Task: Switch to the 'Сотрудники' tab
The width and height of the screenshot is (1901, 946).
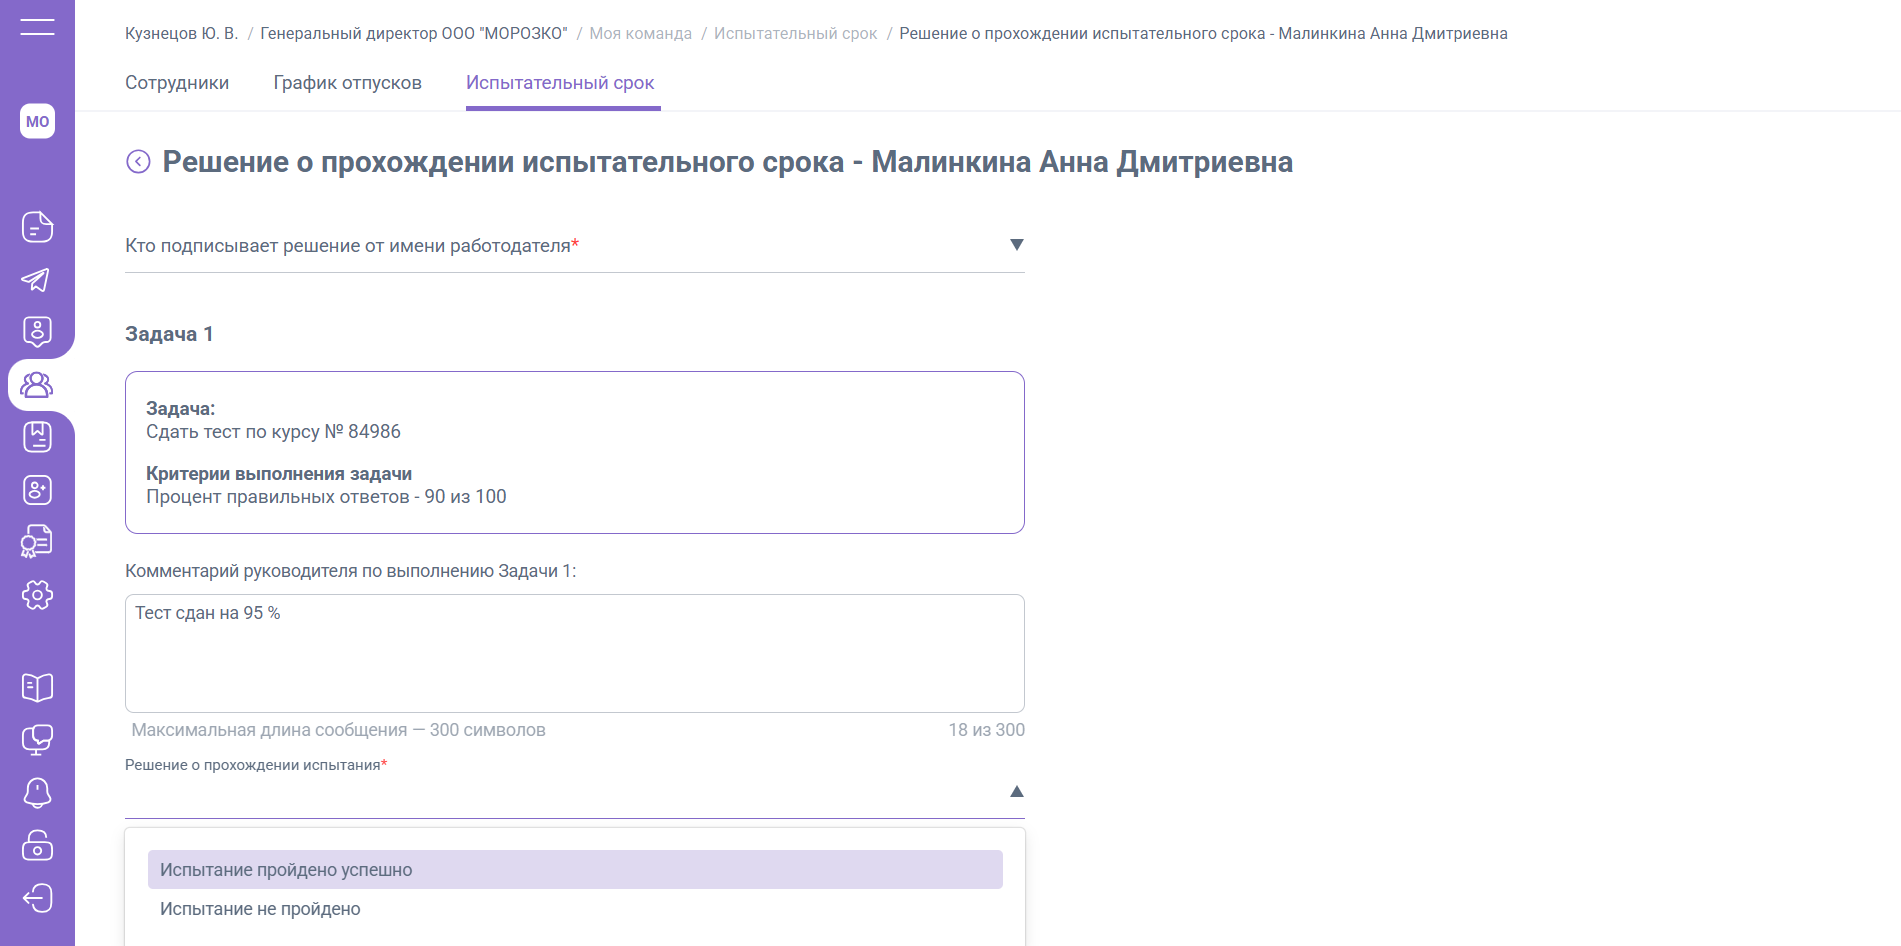Action: pyautogui.click(x=177, y=83)
